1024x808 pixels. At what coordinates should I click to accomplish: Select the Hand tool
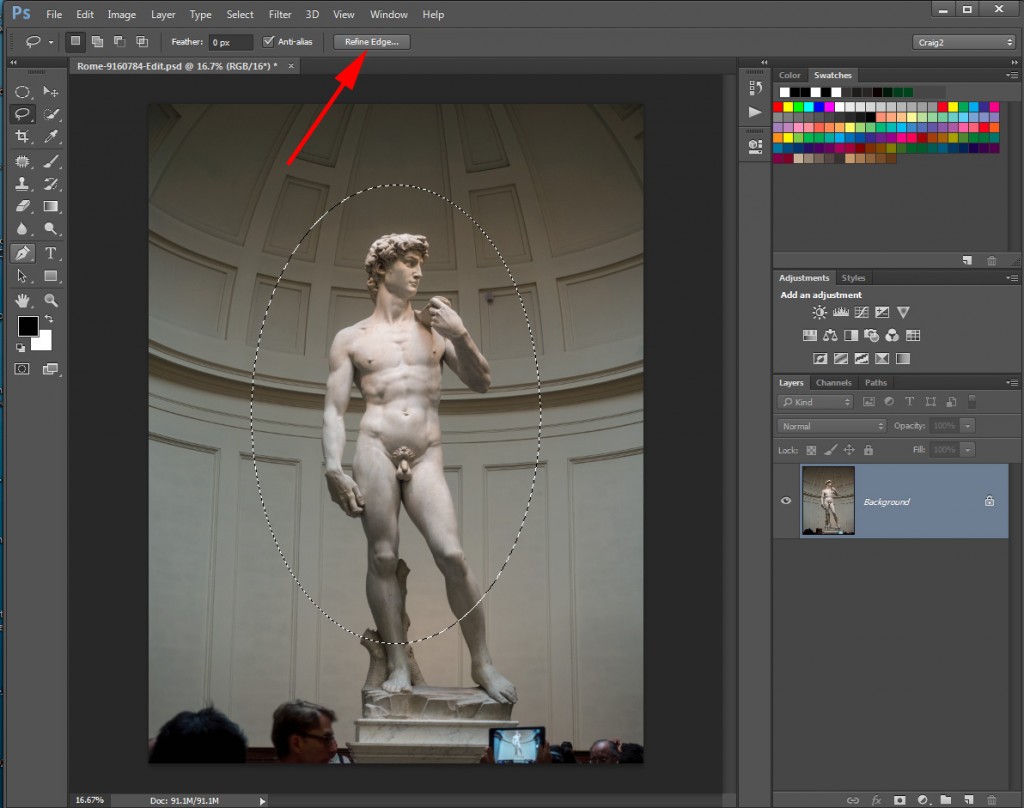tap(22, 300)
